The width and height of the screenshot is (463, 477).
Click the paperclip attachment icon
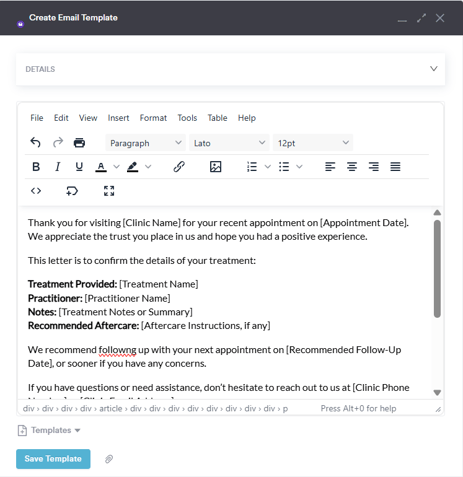pos(109,459)
